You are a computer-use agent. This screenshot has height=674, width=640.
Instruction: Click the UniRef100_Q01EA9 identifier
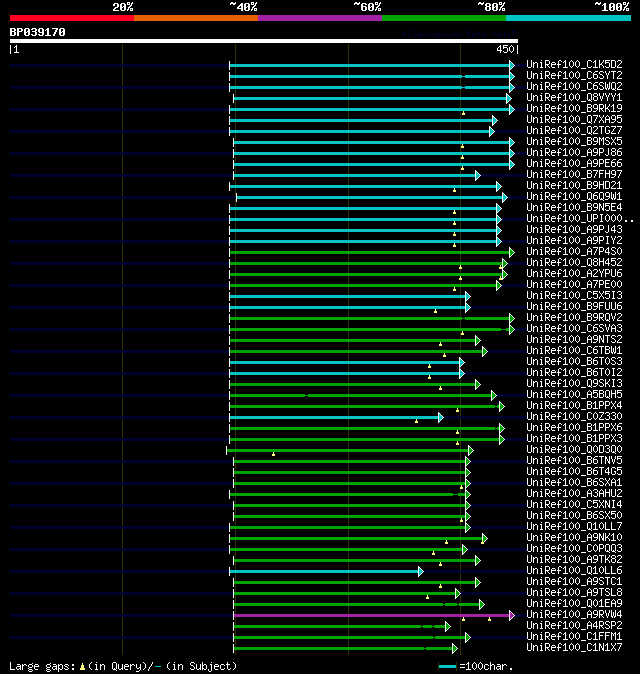point(574,604)
